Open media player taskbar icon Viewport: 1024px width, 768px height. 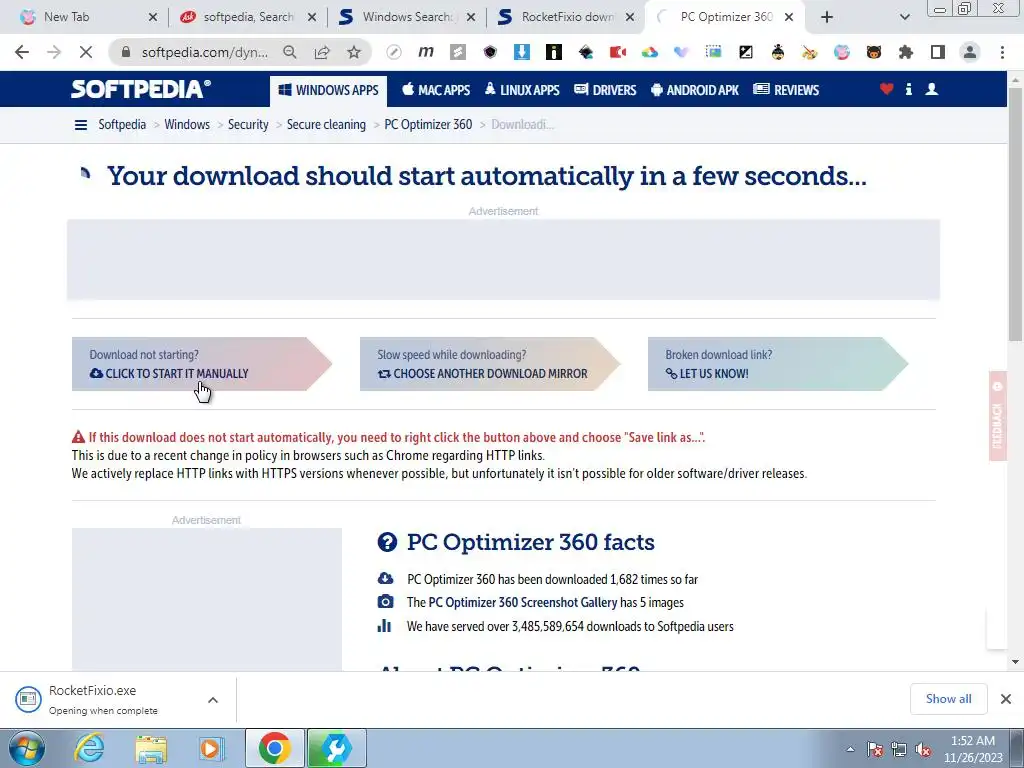(x=210, y=748)
